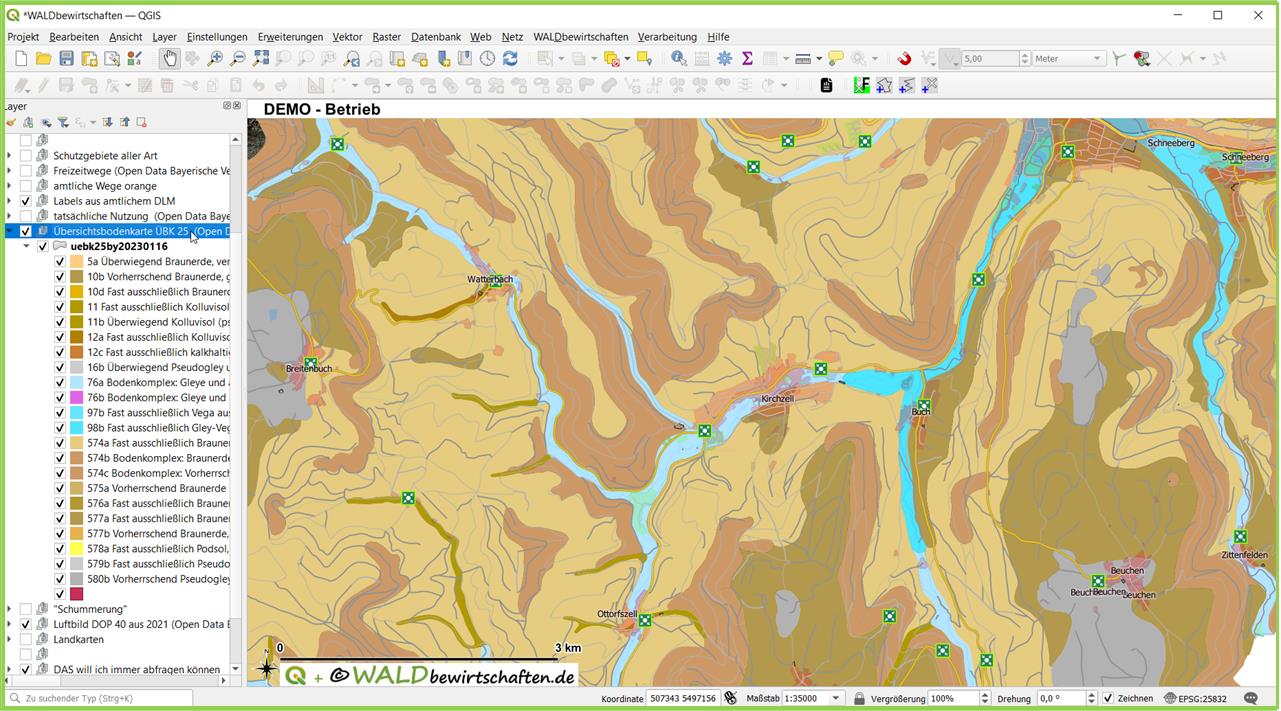This screenshot has width=1281, height=711.
Task: Enable the Schutzgebiete aller Art layer
Action: [26, 156]
